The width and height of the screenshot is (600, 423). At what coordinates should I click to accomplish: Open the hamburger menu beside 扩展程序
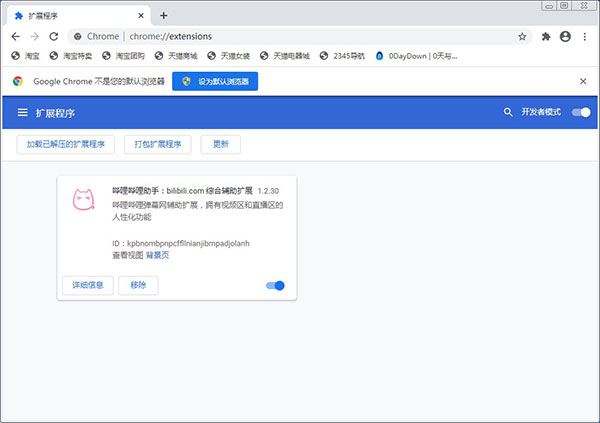click(x=22, y=113)
